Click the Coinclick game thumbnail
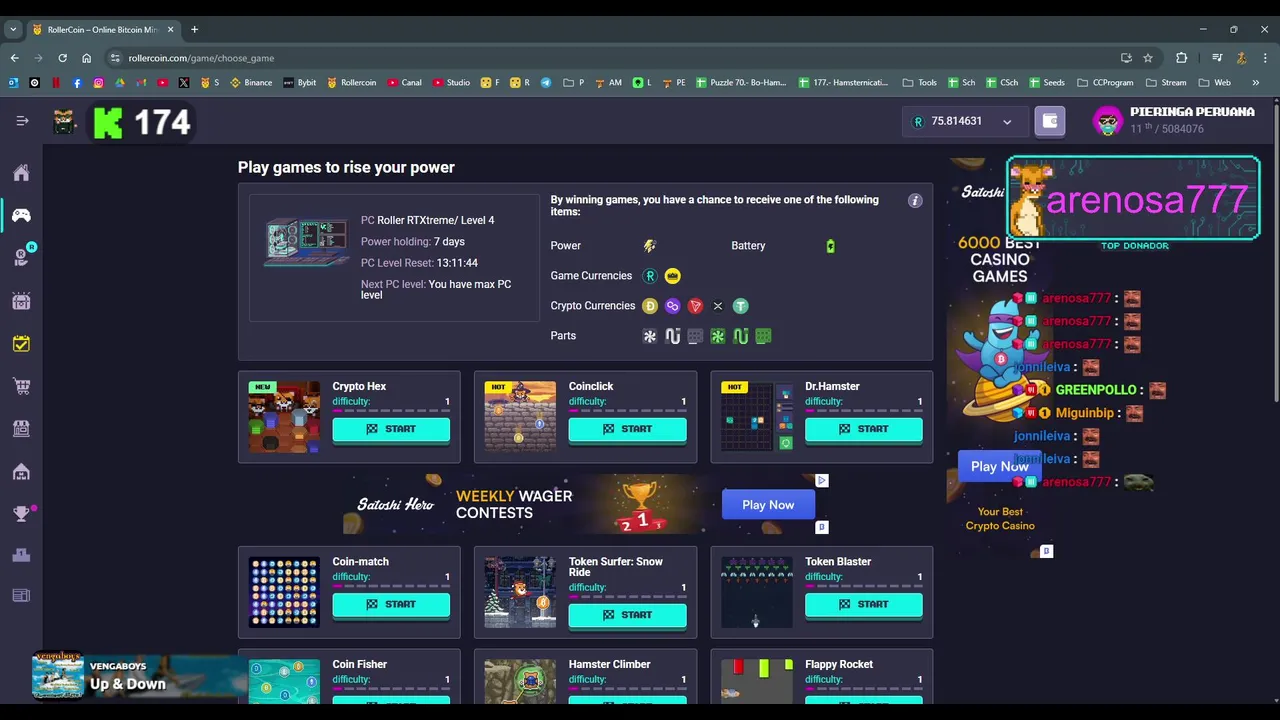This screenshot has height=720, width=1280. tap(520, 417)
